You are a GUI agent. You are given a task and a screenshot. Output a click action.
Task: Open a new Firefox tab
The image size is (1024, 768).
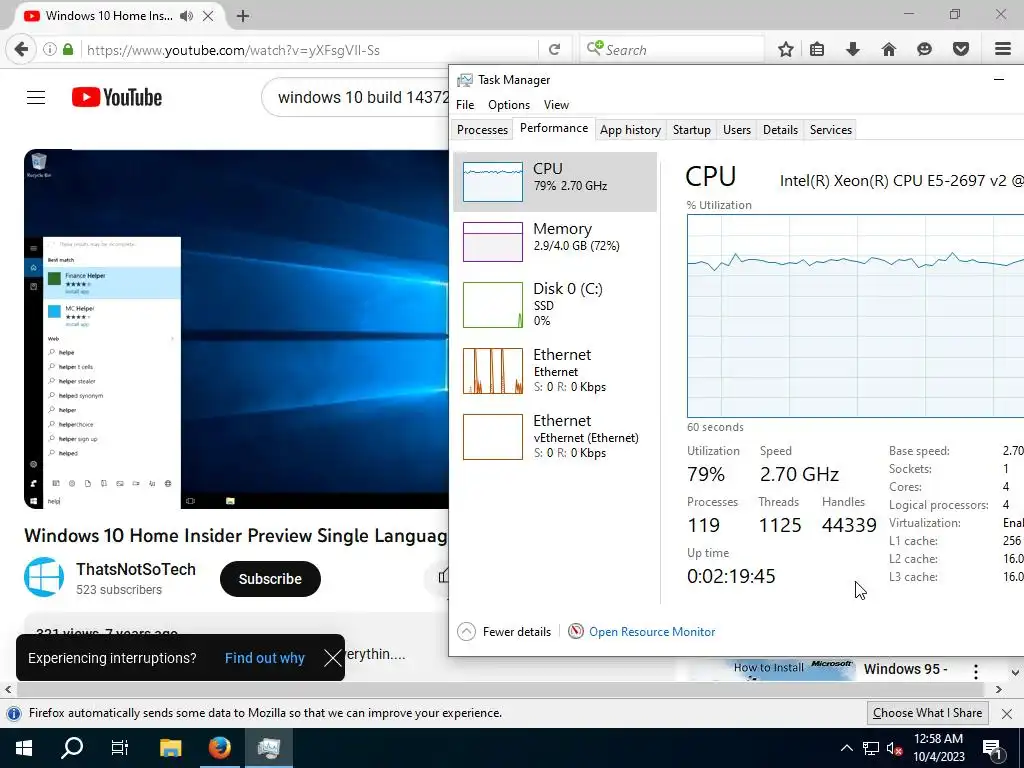coord(243,16)
